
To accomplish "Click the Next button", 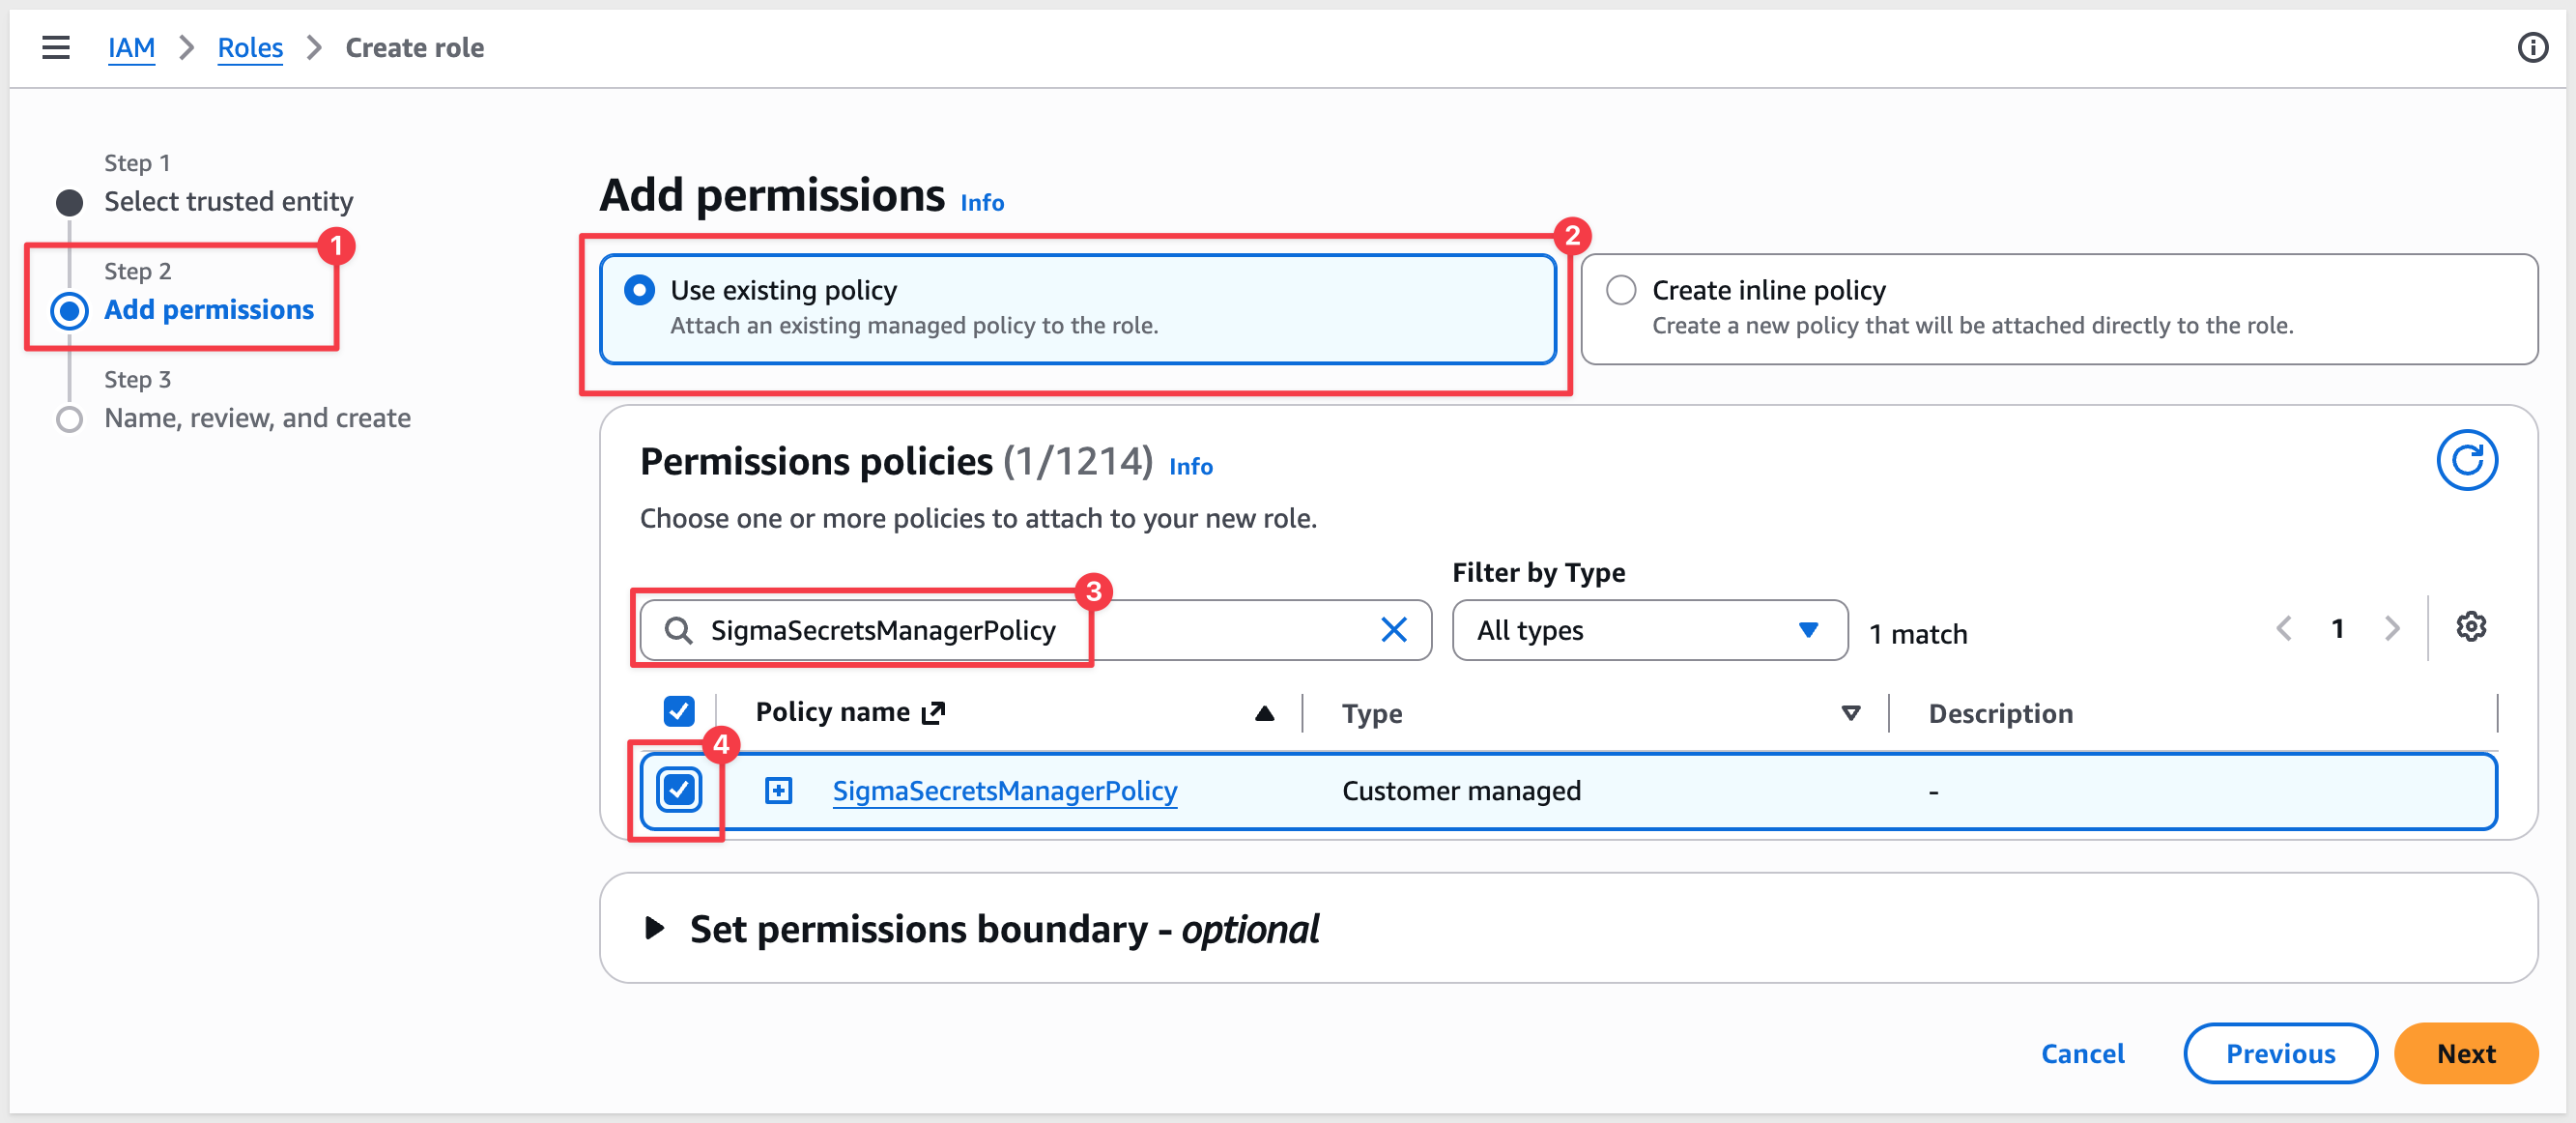I will [2465, 1053].
